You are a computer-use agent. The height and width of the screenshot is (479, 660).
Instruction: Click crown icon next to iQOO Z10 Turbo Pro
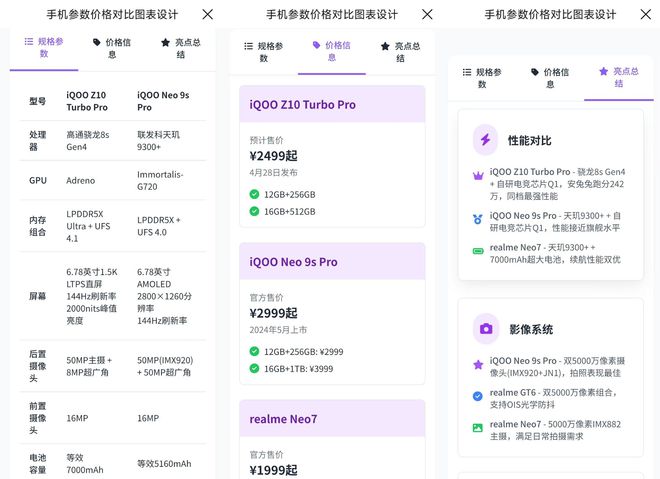point(478,176)
